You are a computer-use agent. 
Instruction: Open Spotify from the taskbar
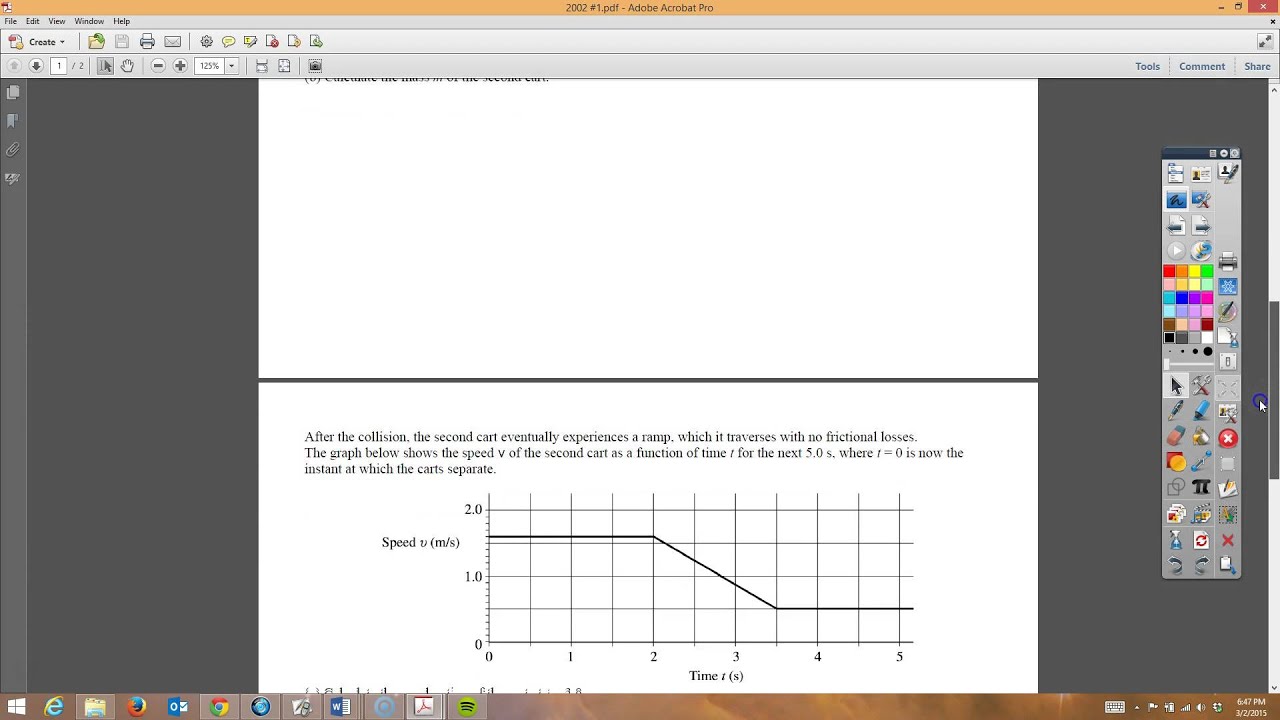tap(466, 707)
